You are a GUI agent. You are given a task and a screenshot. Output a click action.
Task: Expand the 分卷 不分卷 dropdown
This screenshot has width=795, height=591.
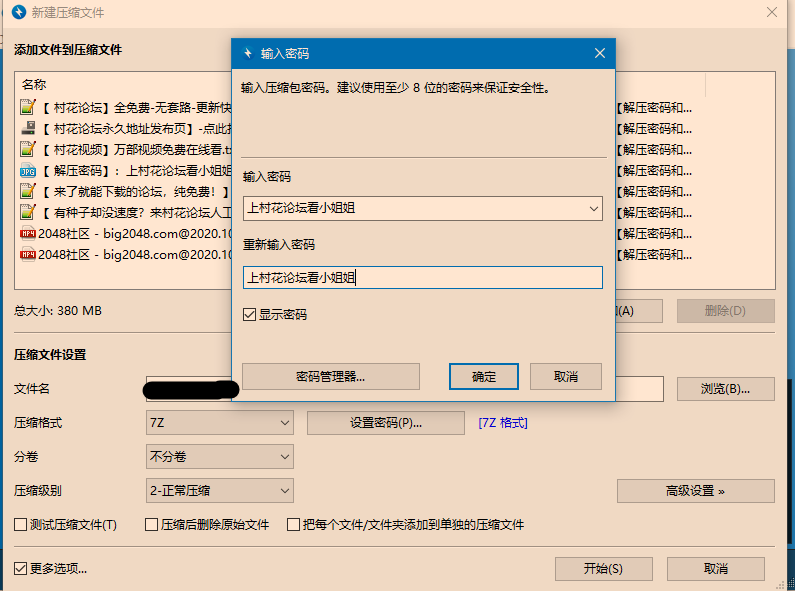[219, 457]
